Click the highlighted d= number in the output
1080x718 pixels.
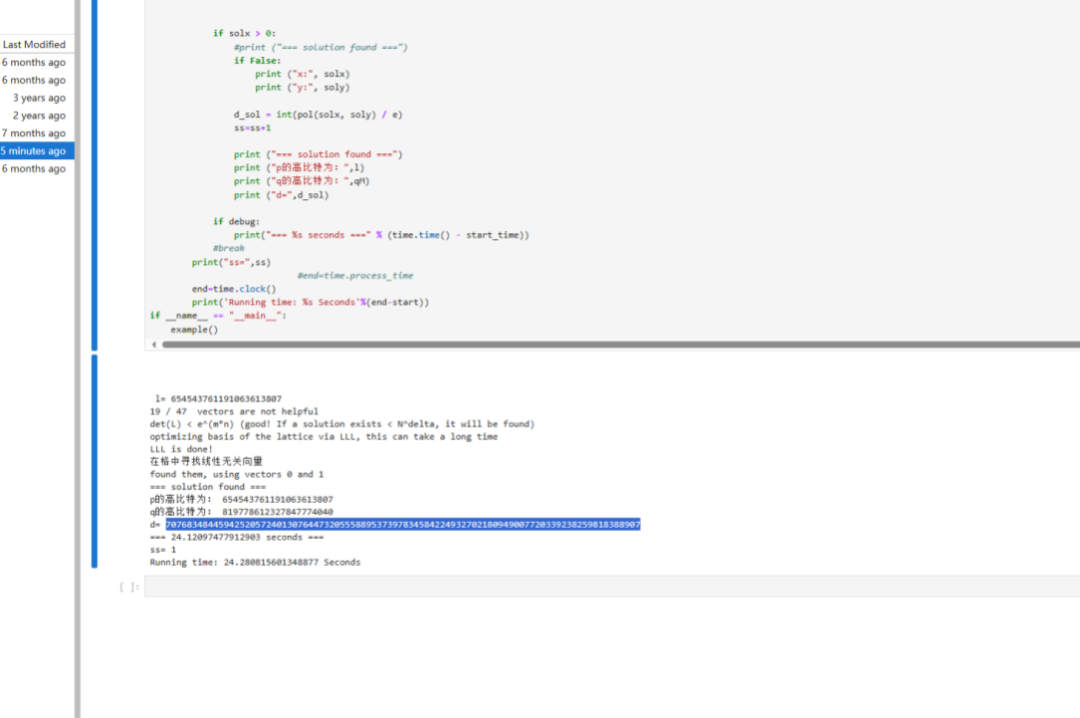point(402,524)
